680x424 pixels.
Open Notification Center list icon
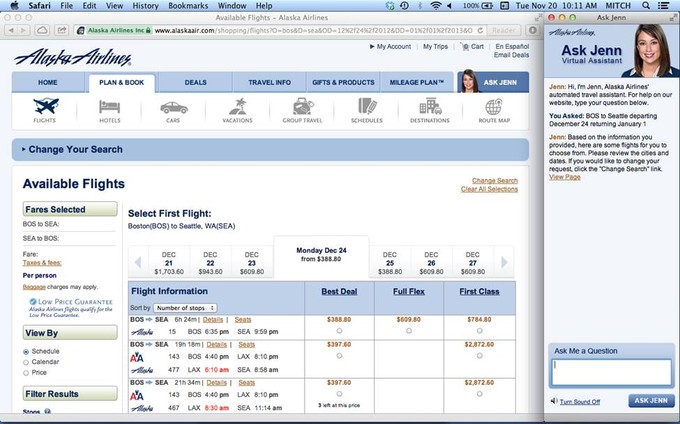click(x=663, y=6)
